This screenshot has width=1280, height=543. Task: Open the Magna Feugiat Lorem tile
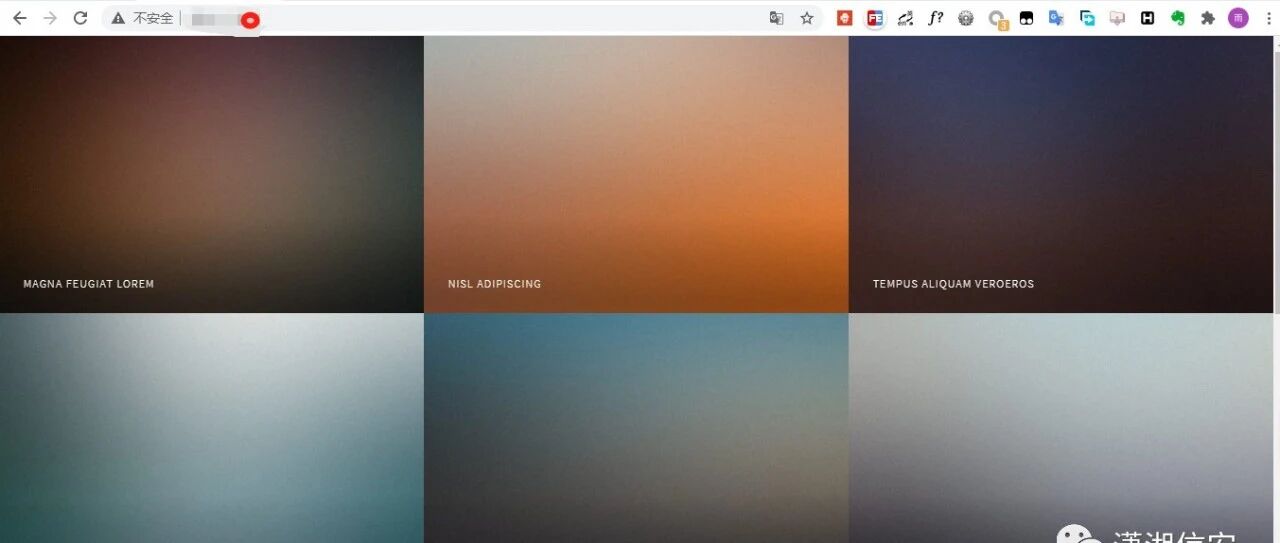212,174
